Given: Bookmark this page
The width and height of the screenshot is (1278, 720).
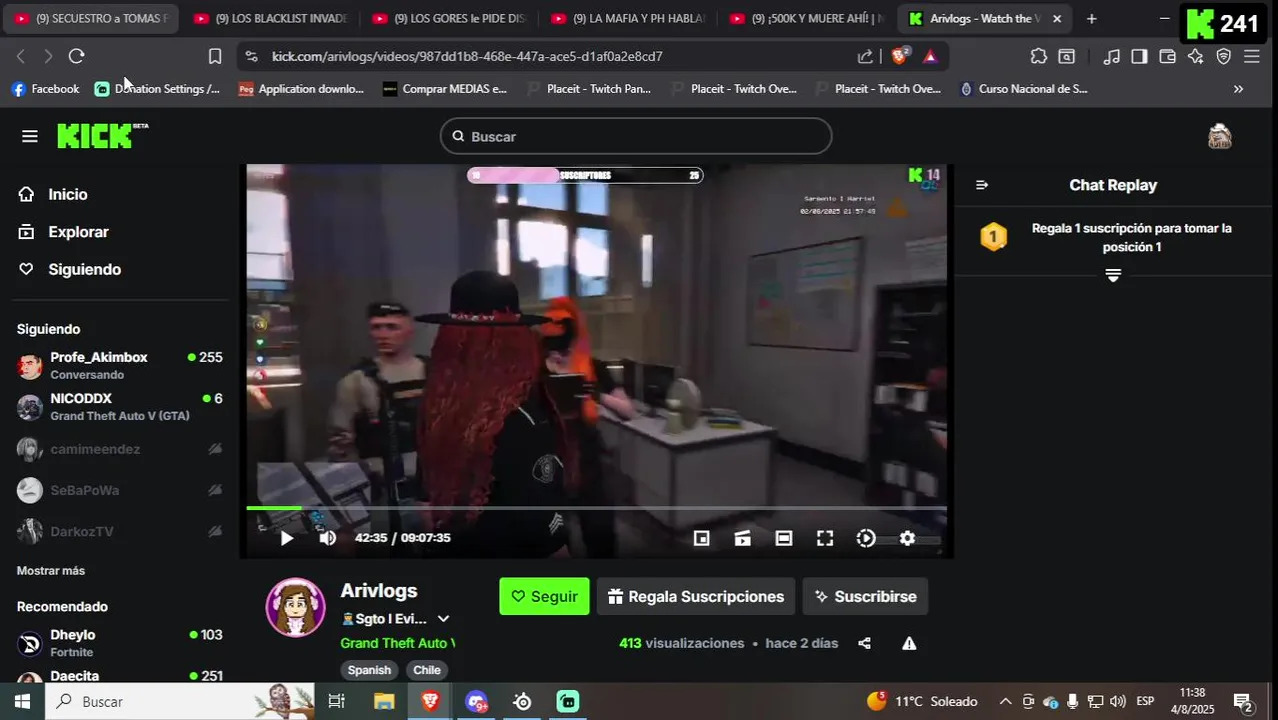Looking at the screenshot, I should tap(215, 56).
